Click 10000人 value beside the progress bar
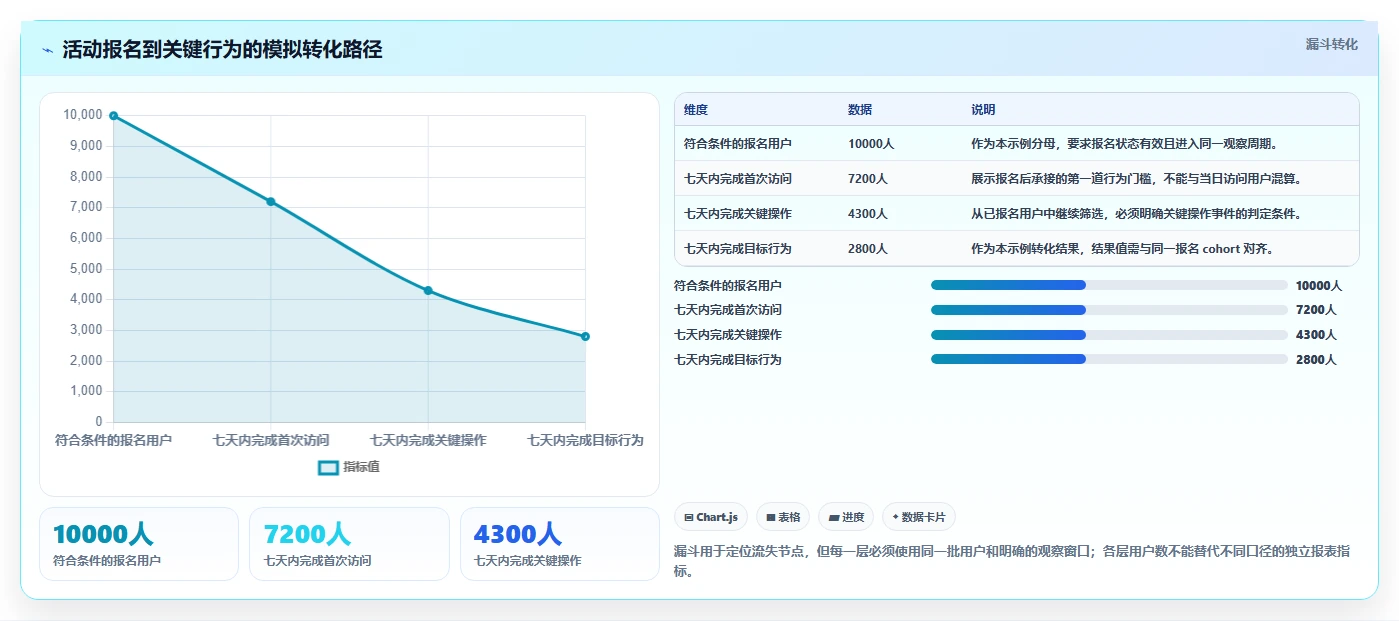Screen dimensions: 1399x621 click(1319, 286)
